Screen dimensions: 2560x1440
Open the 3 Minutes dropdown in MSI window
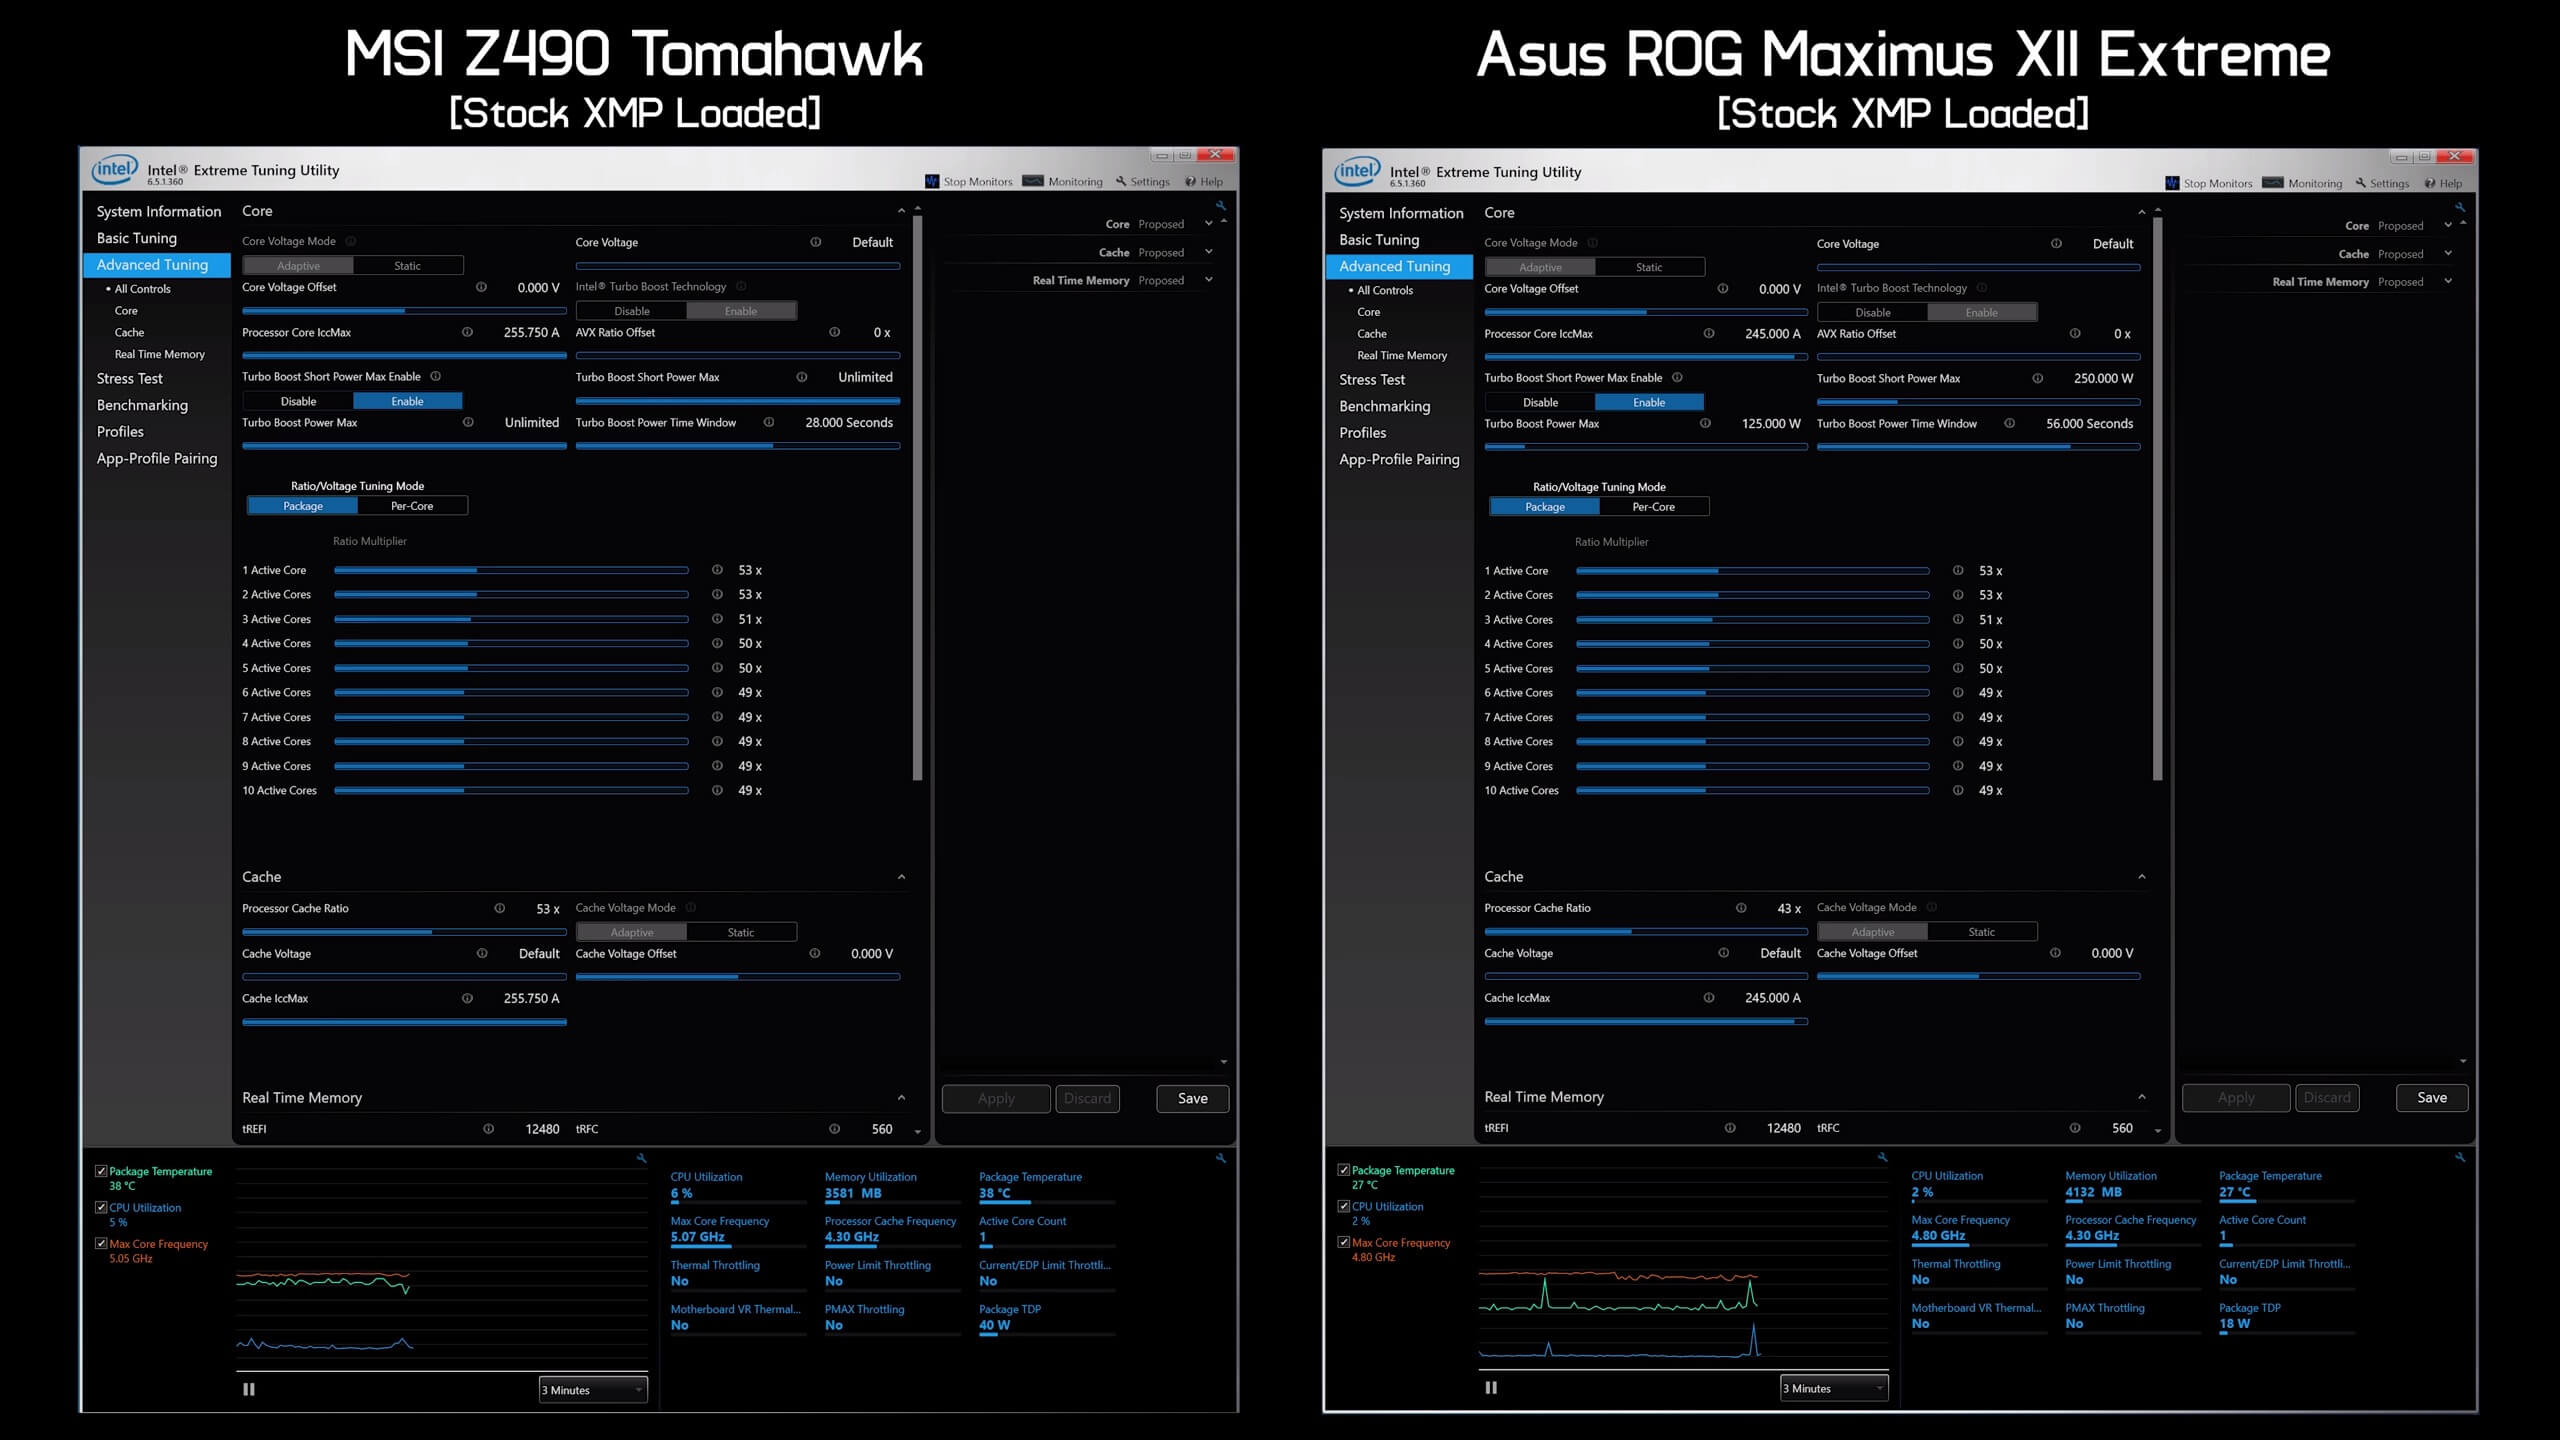click(593, 1390)
